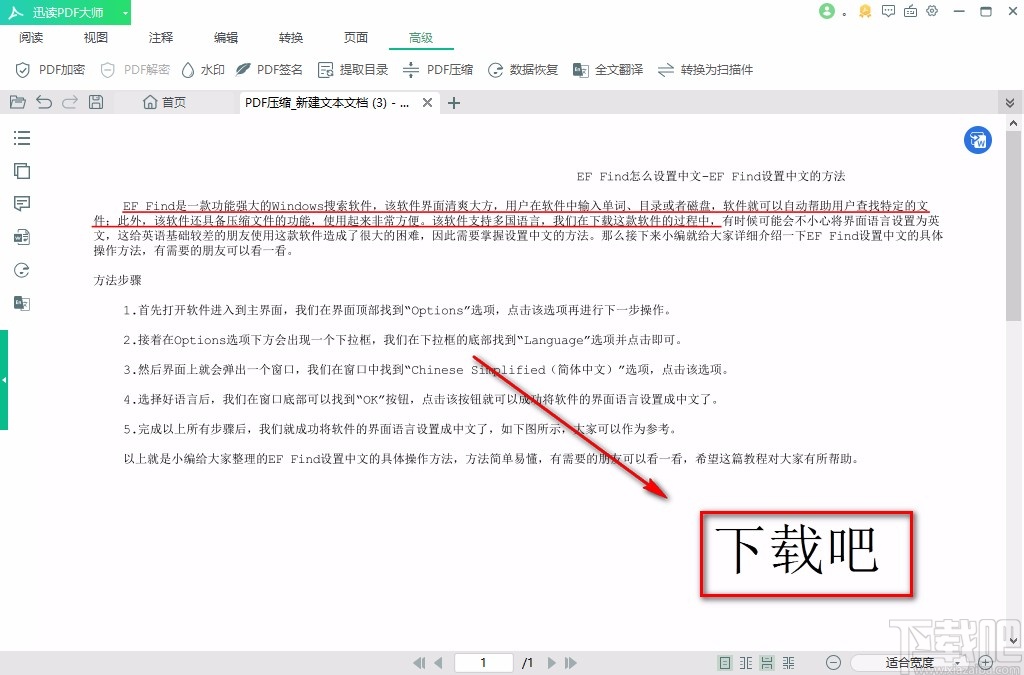Open the page thumbnails sidebar panel
Viewport: 1024px width, 675px height.
22,171
